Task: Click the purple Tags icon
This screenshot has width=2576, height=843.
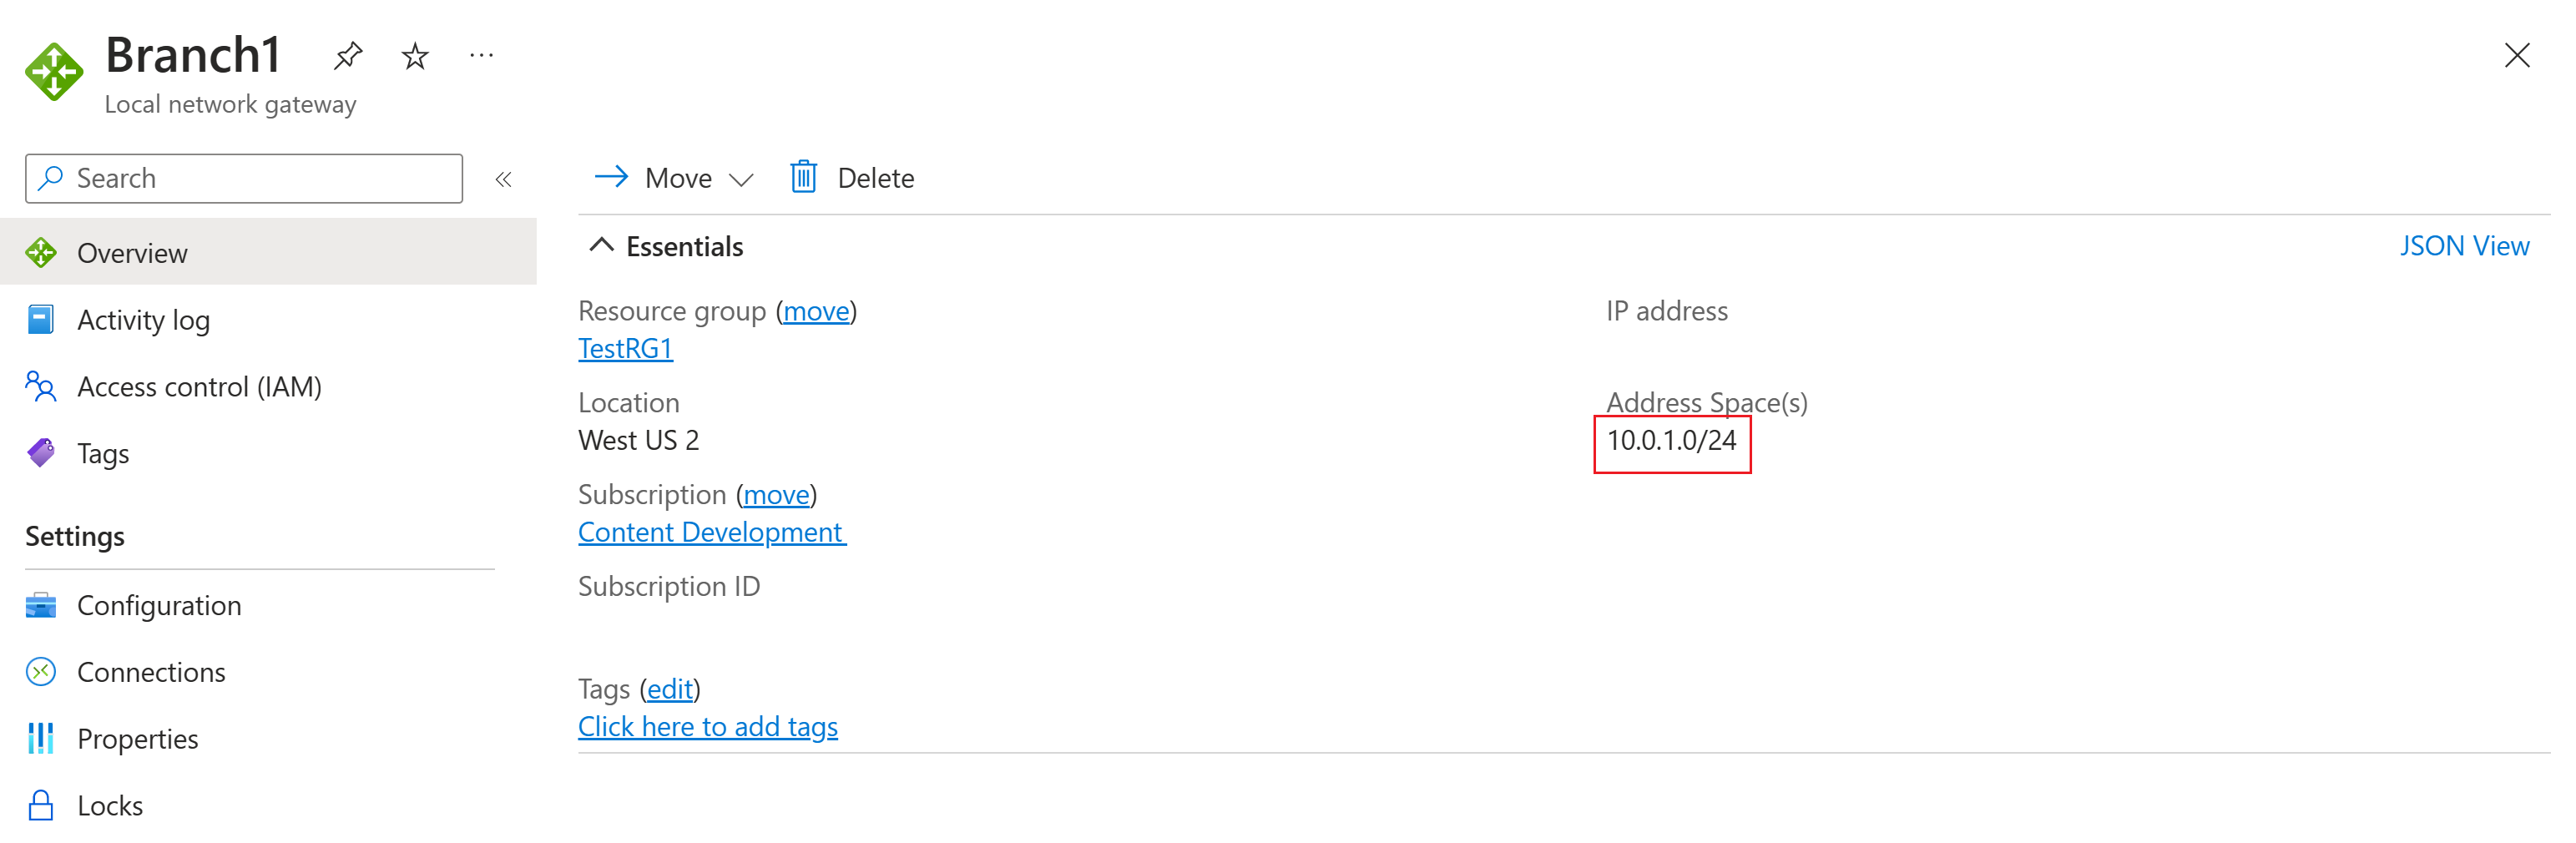Action: 41,454
